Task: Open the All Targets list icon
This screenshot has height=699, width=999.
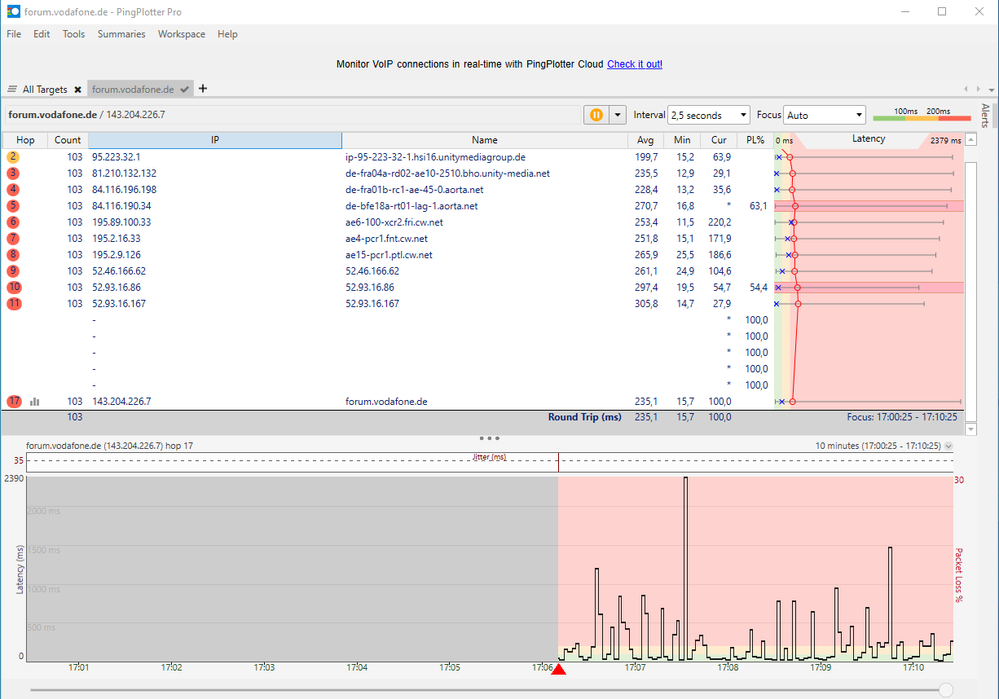Action: click(x=13, y=89)
